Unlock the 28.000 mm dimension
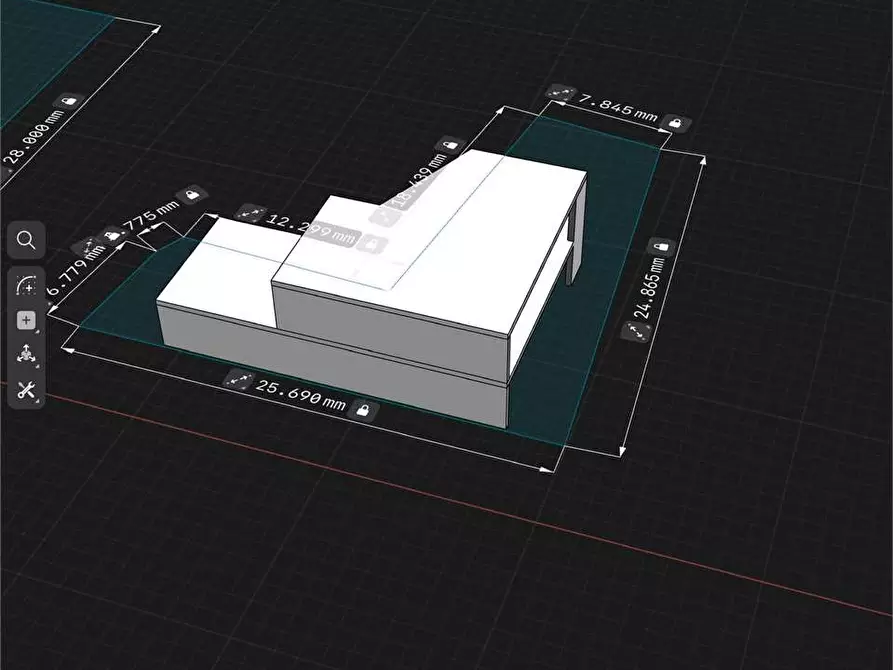This screenshot has height=670, width=893. point(68,101)
